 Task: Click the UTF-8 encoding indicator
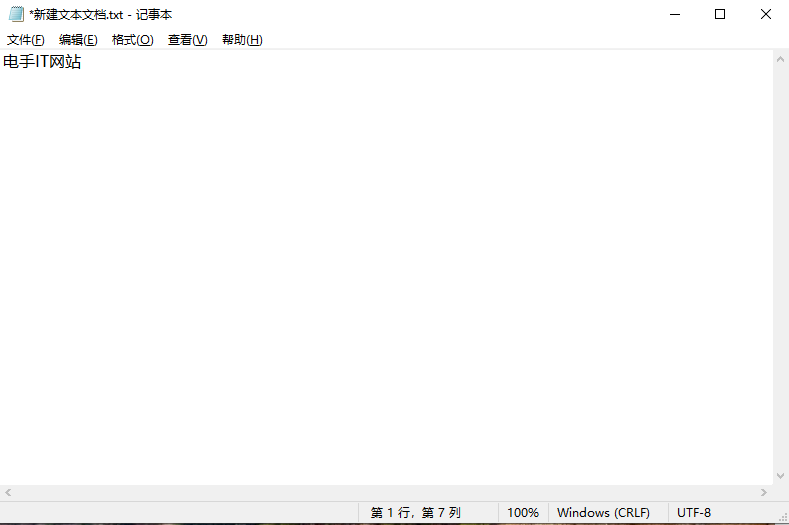click(x=694, y=513)
